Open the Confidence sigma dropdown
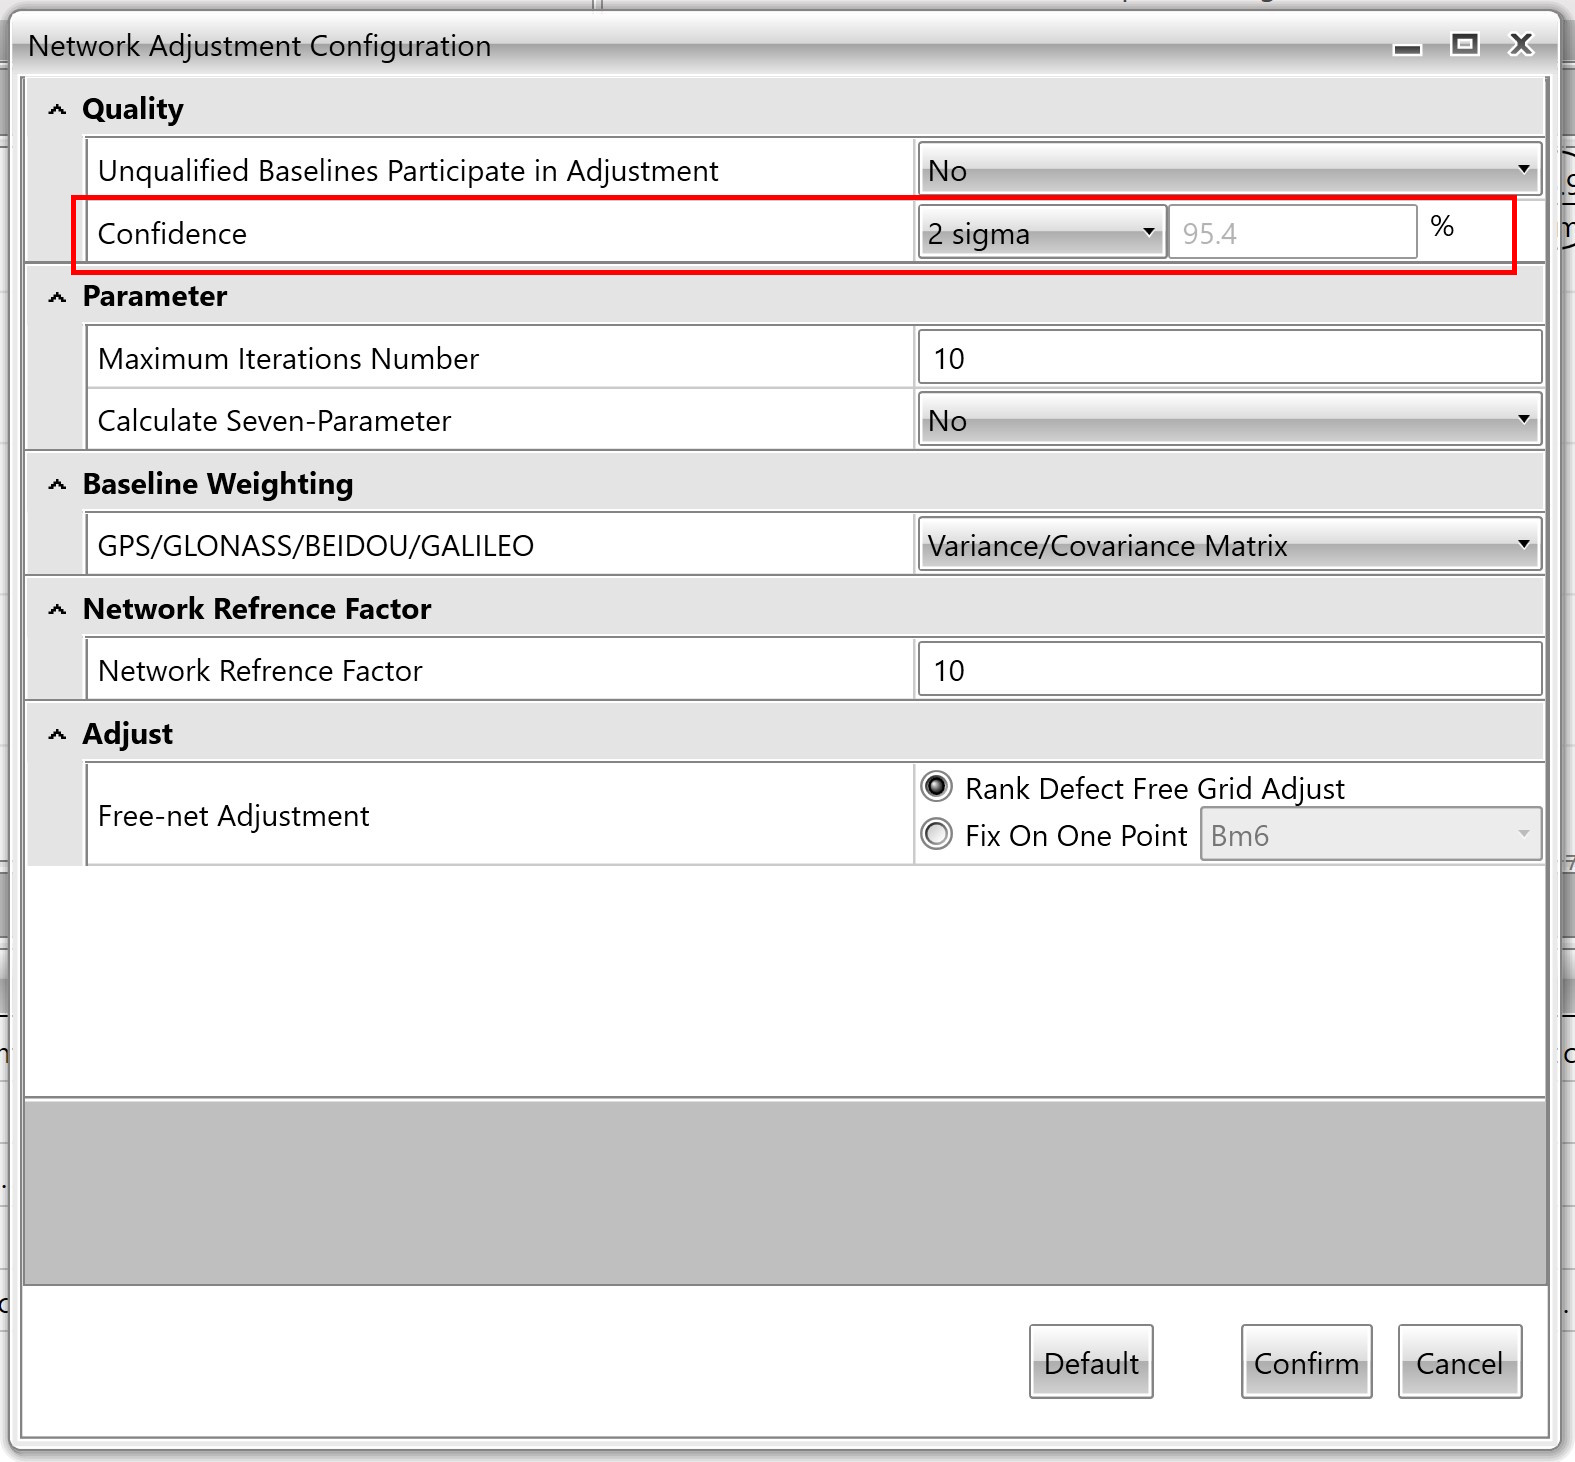The image size is (1575, 1462). click(1041, 233)
